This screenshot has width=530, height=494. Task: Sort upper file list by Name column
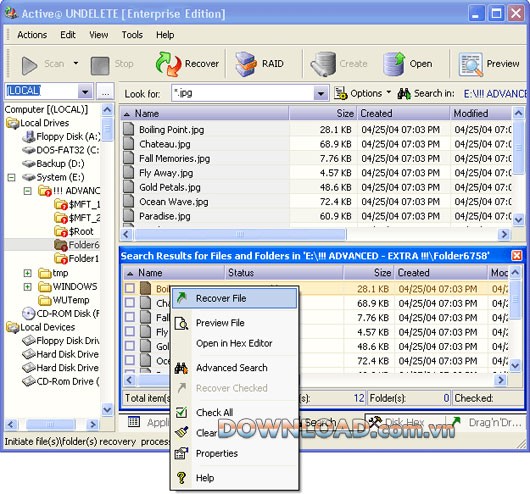[204, 113]
